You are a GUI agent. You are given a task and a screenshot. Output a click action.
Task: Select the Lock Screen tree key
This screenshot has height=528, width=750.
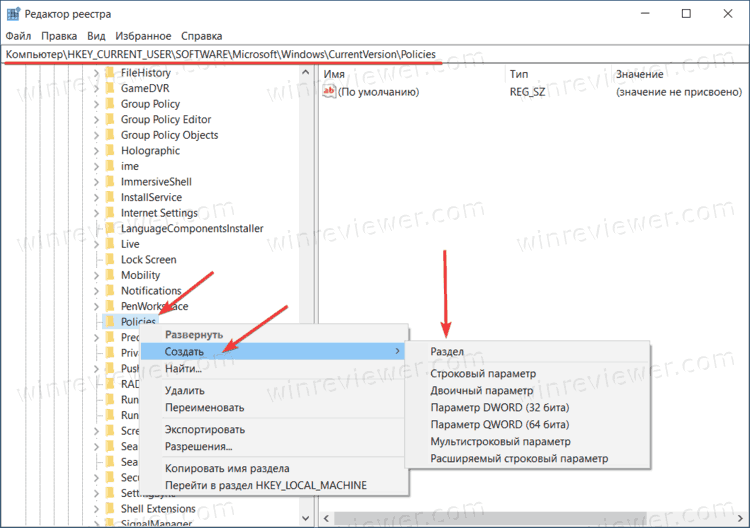point(148,260)
